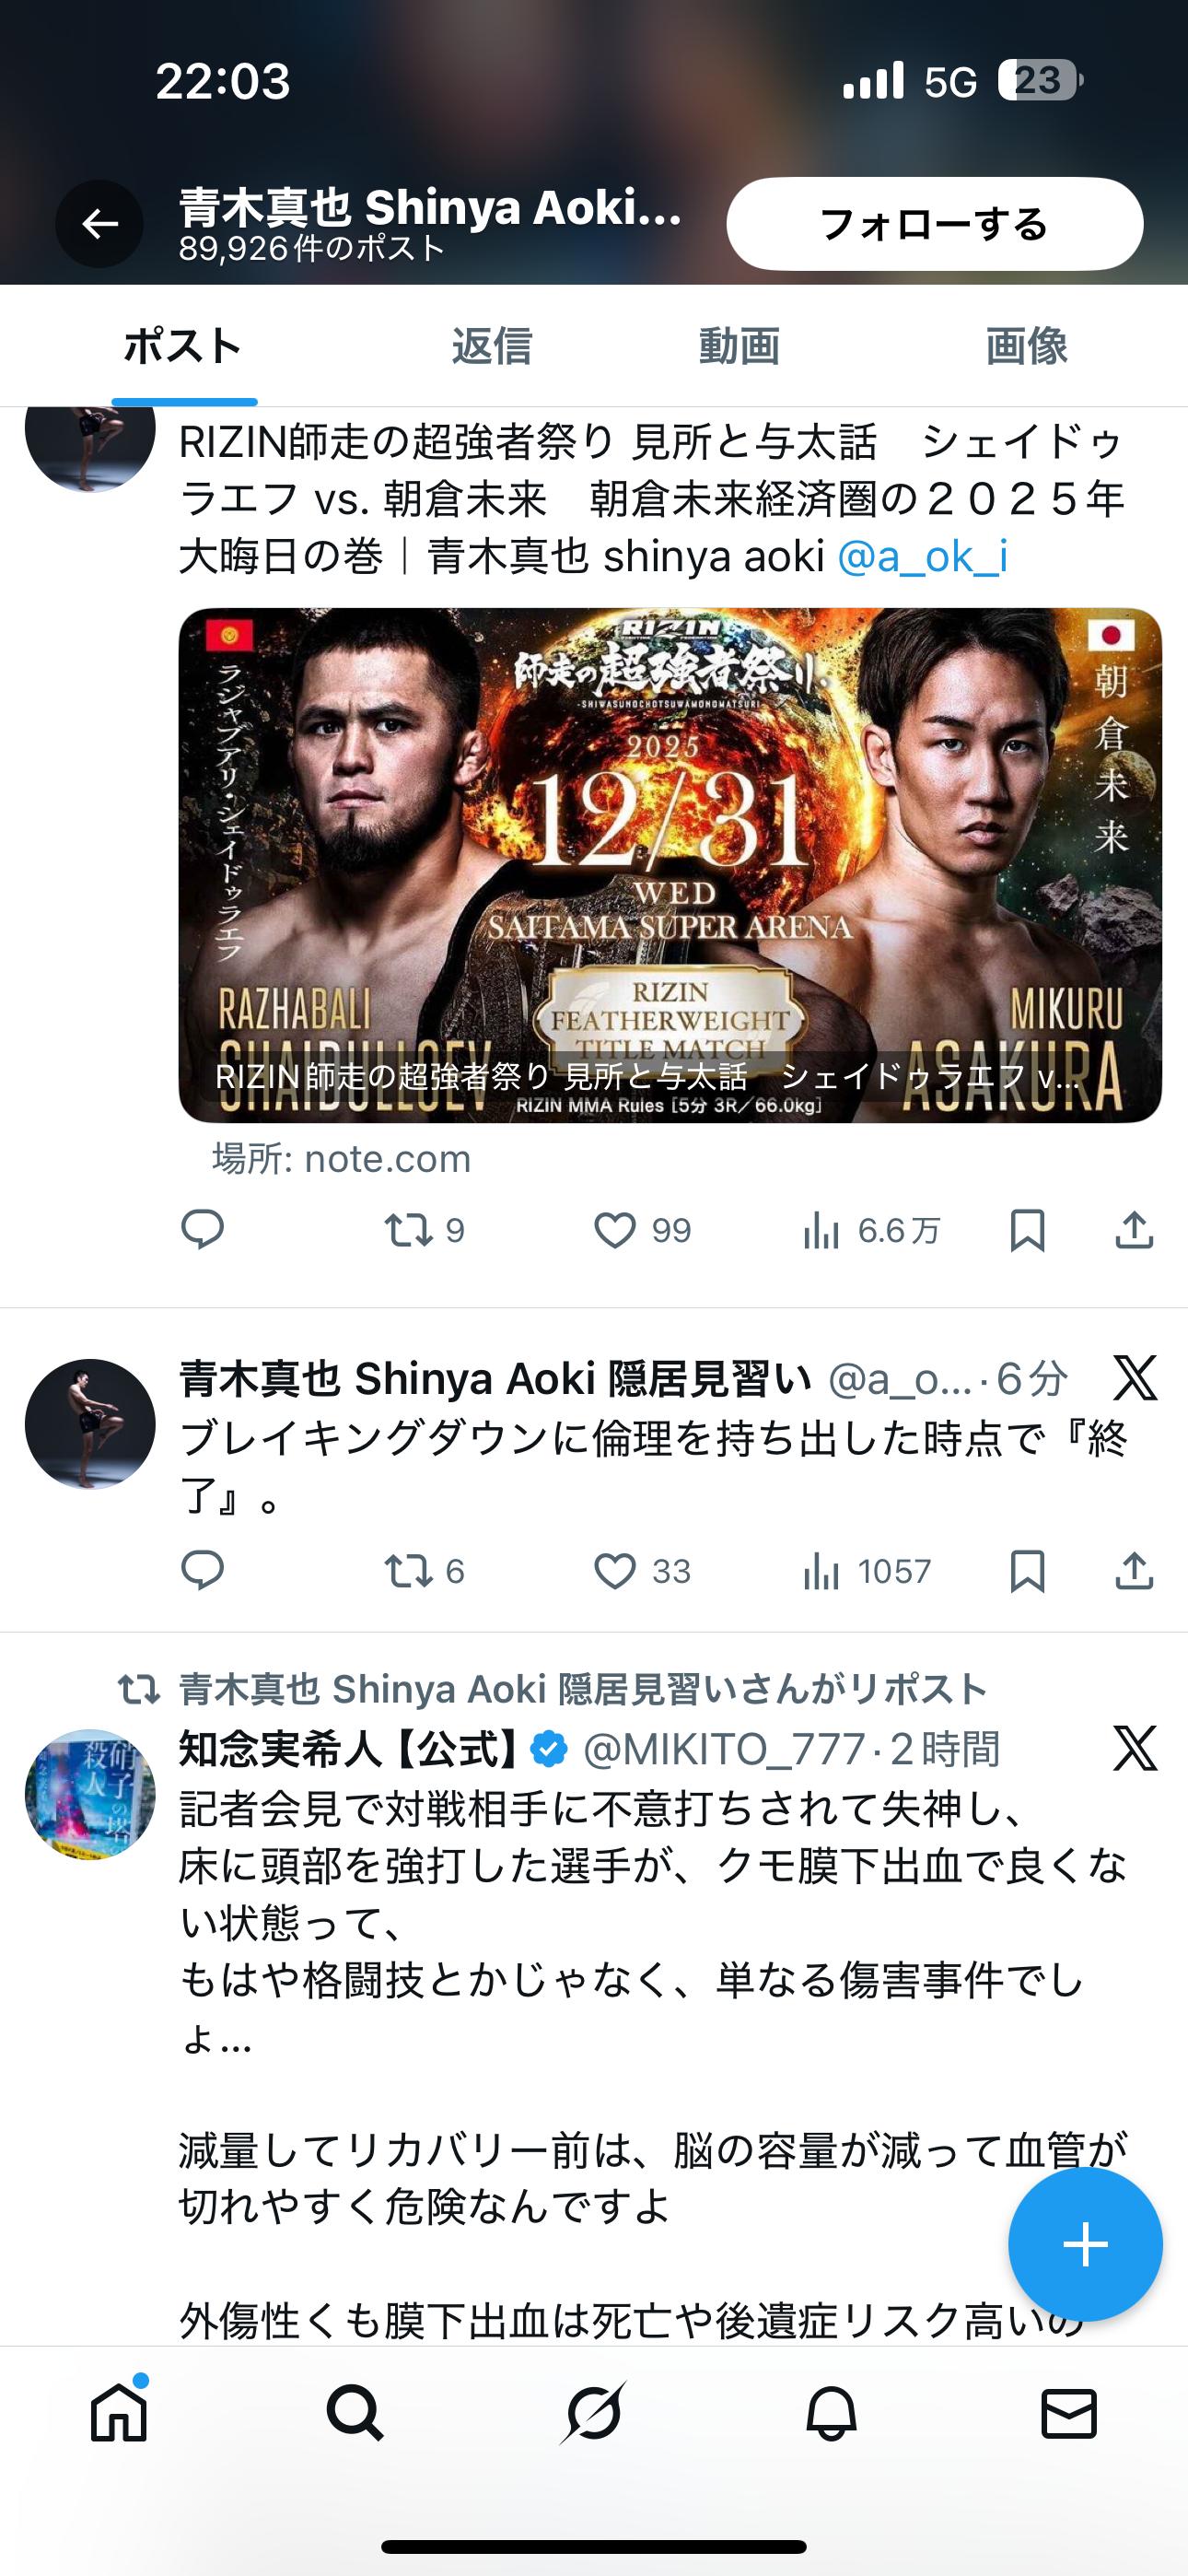1188x2576 pixels.
Task: Follow Shinya Aoki with フォローする button
Action: (934, 224)
